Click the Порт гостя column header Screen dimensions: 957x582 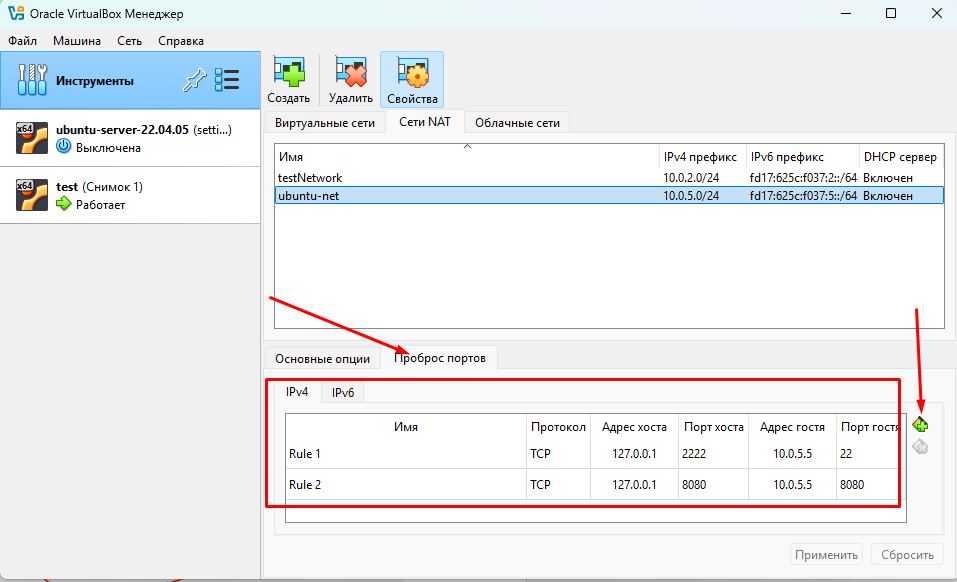point(871,427)
